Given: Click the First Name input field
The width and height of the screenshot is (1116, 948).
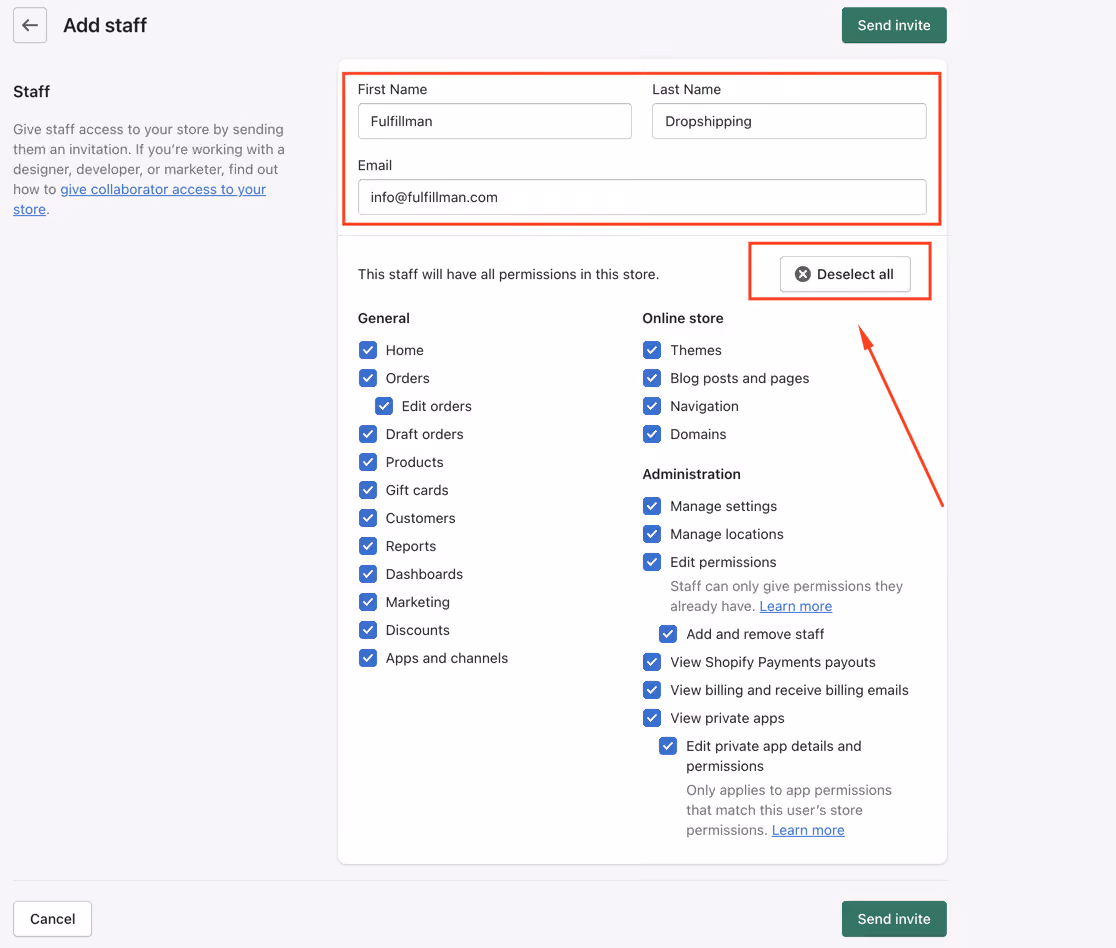Looking at the screenshot, I should pos(495,121).
